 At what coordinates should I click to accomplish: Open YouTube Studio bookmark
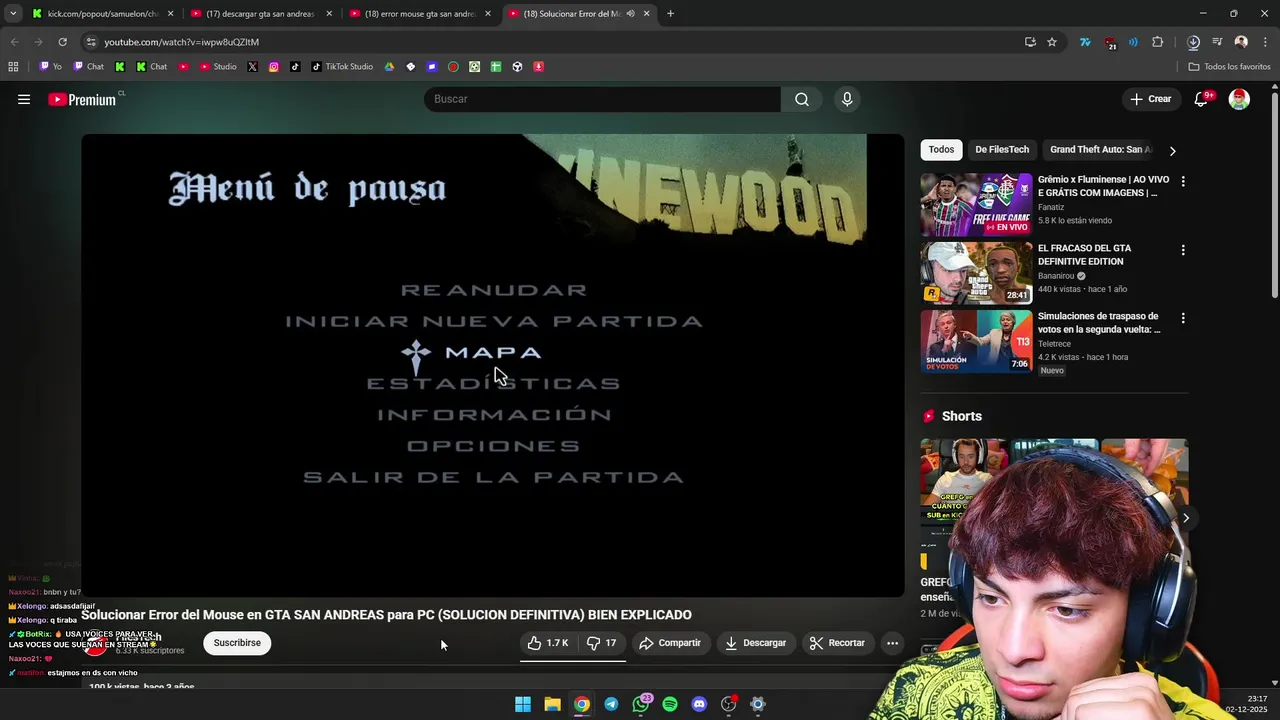point(218,67)
